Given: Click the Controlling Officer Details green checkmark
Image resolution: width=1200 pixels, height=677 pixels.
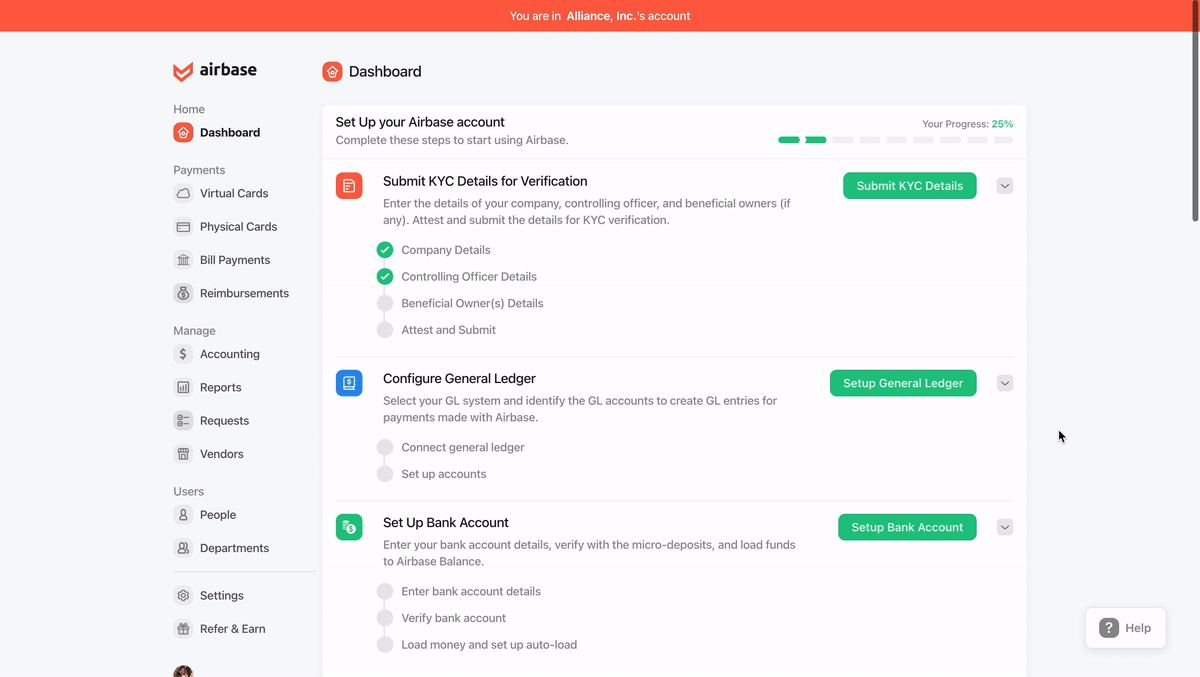Looking at the screenshot, I should pyautogui.click(x=385, y=276).
